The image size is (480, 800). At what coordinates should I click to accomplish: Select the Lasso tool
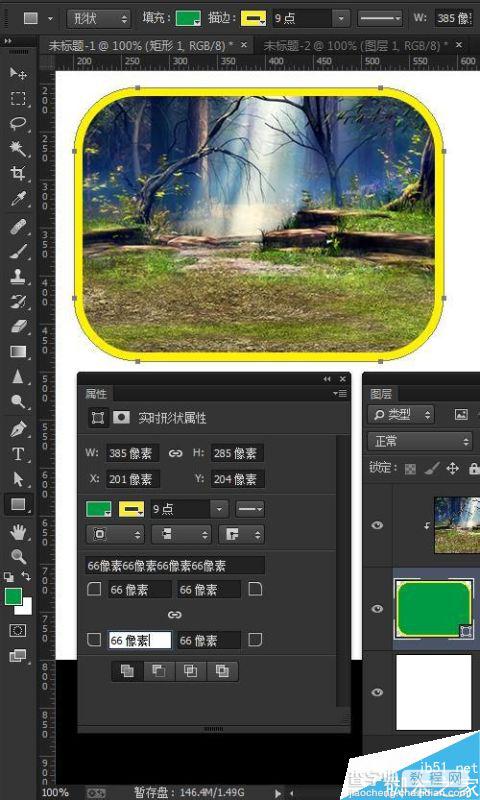coord(18,123)
